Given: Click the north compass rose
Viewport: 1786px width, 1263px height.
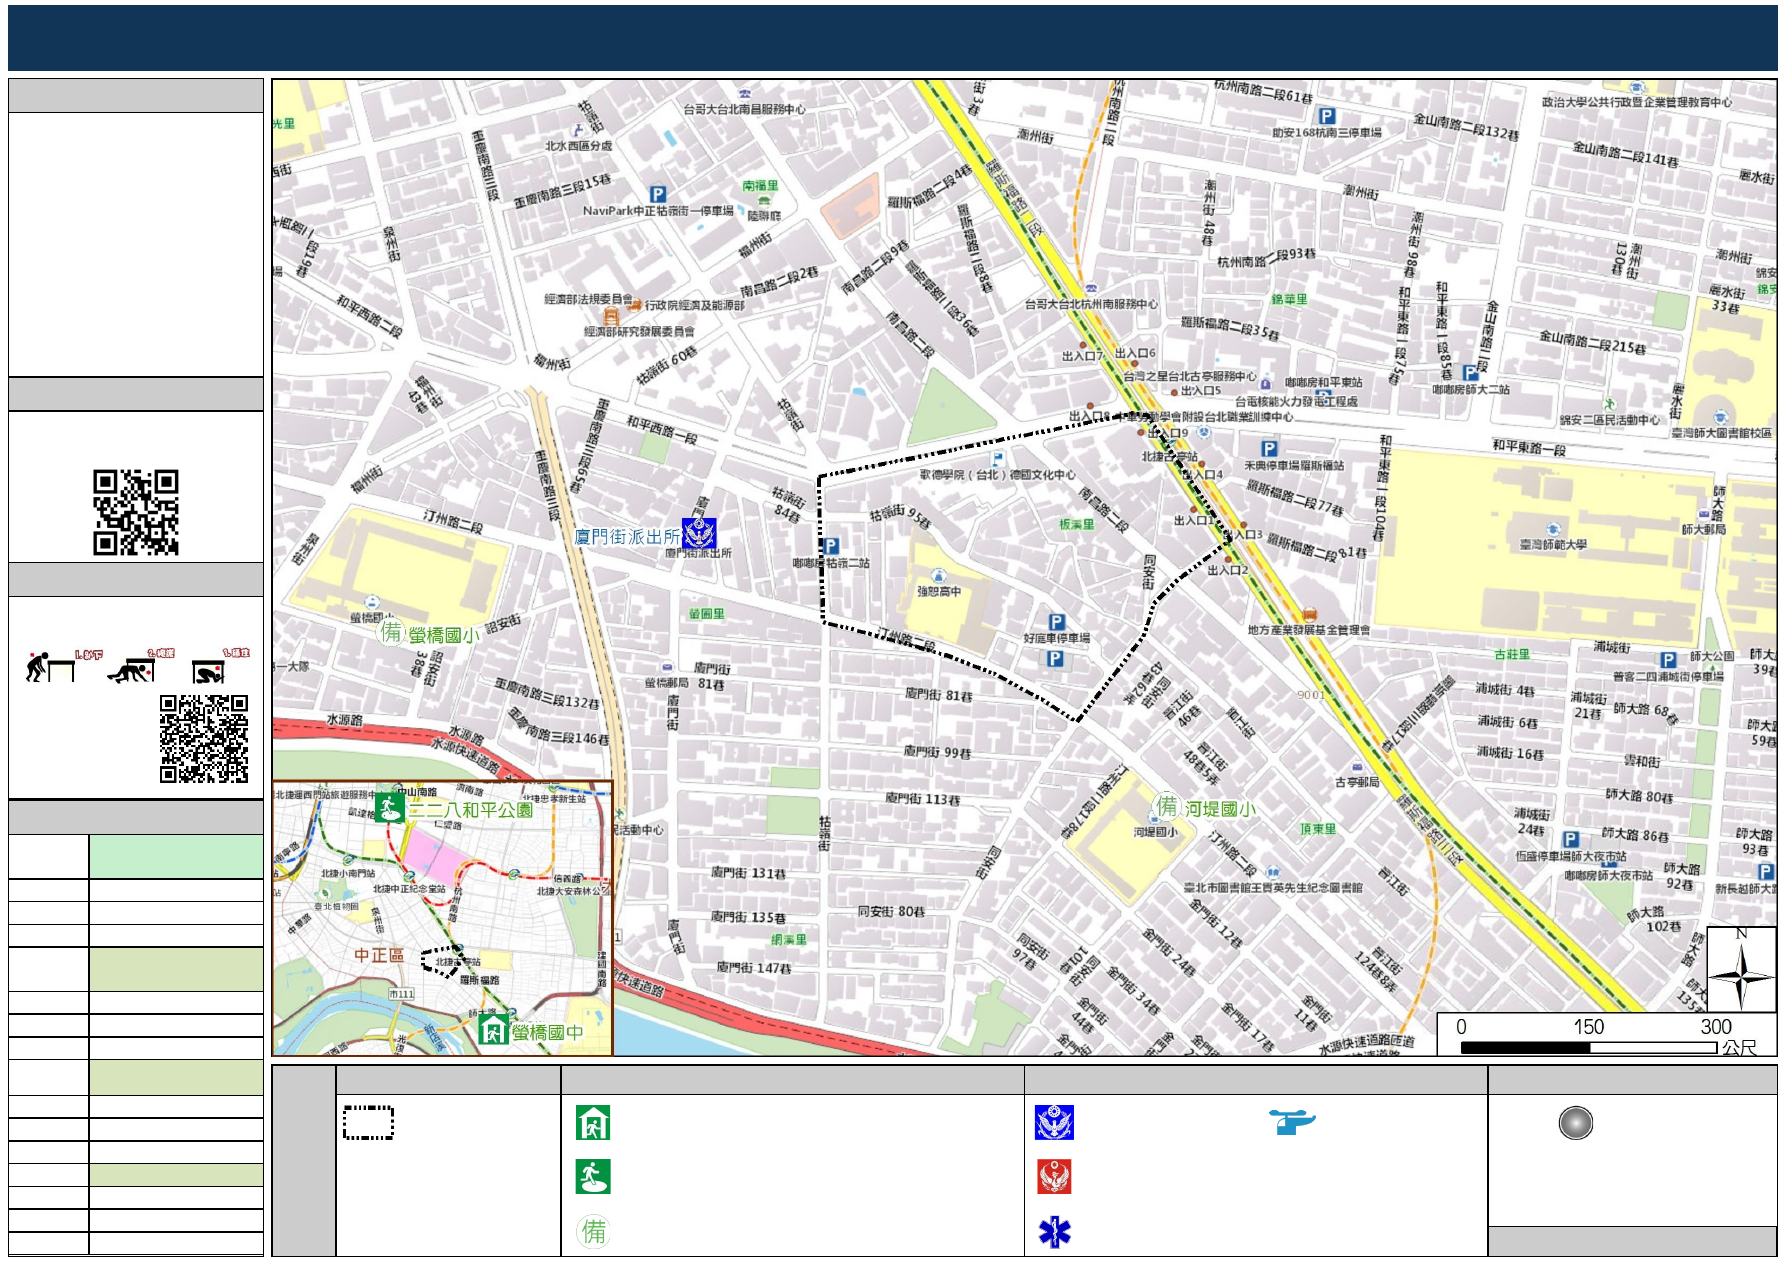Looking at the screenshot, I should point(1740,971).
